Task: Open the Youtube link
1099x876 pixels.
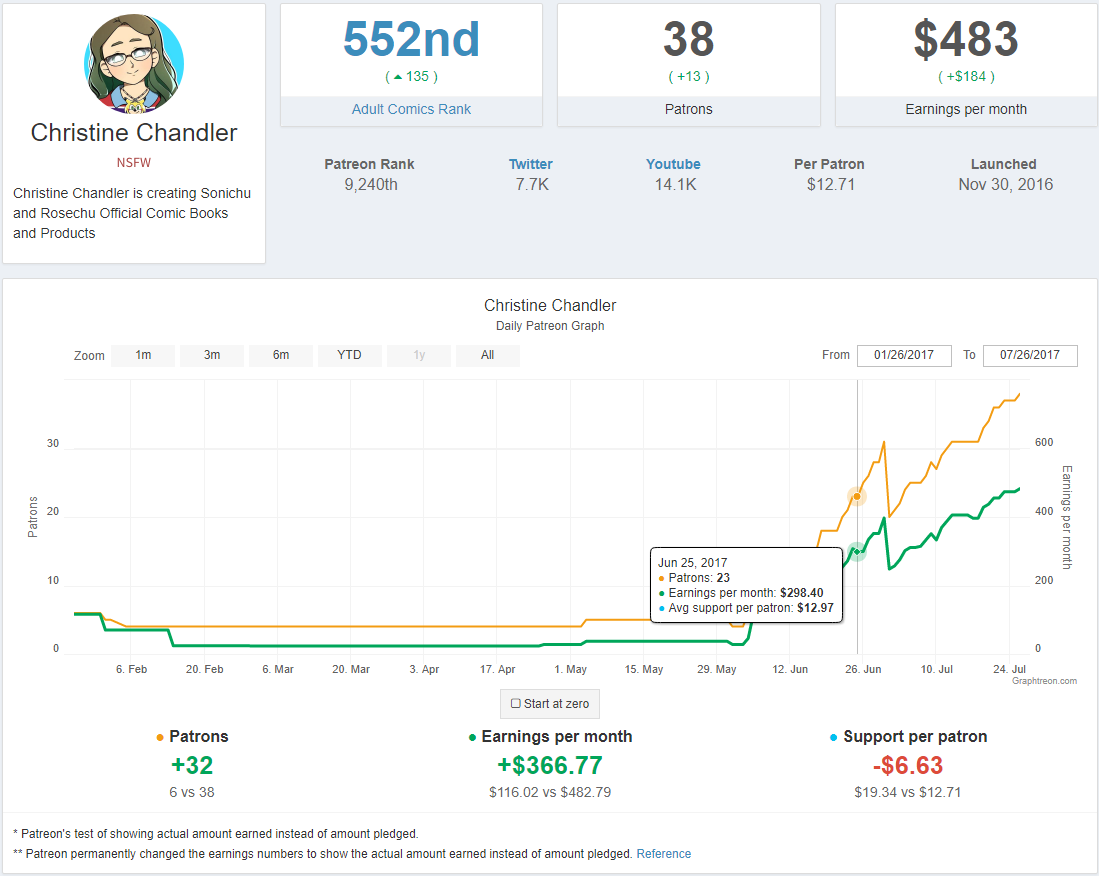Action: click(673, 164)
